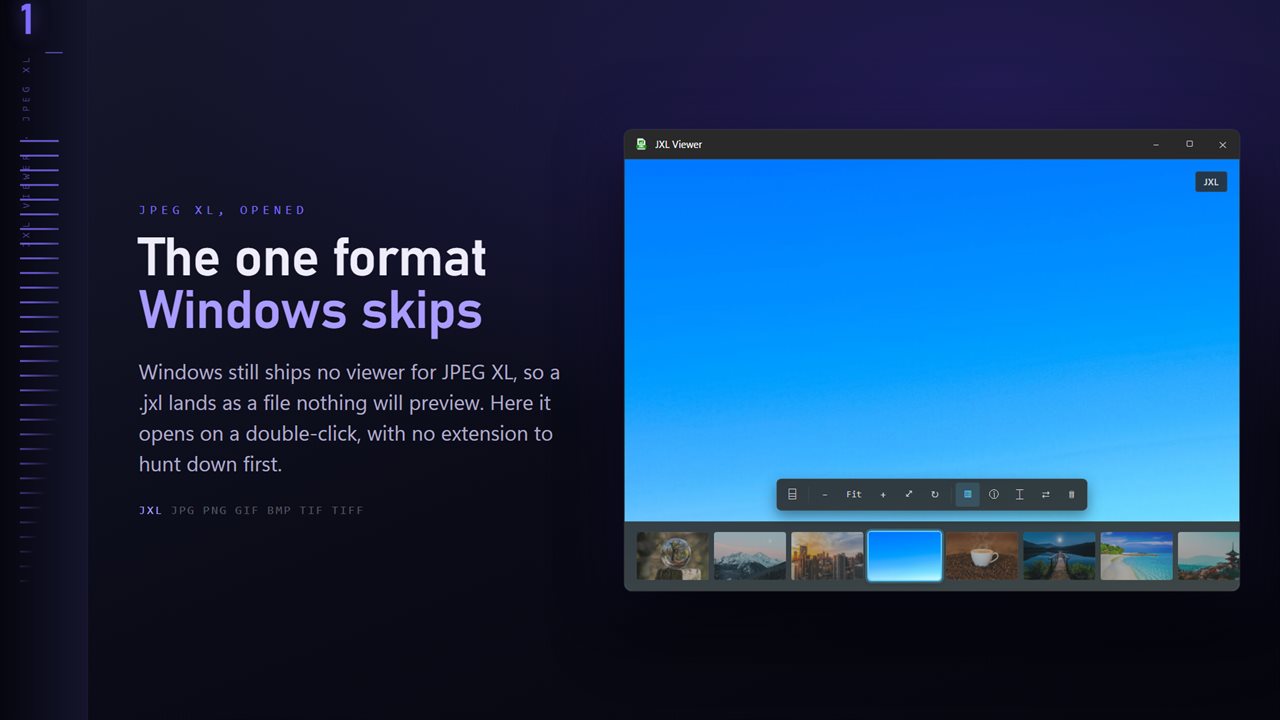The image size is (1280, 720).
Task: Zoom out with the minus toolbar button
Action: coord(825,494)
